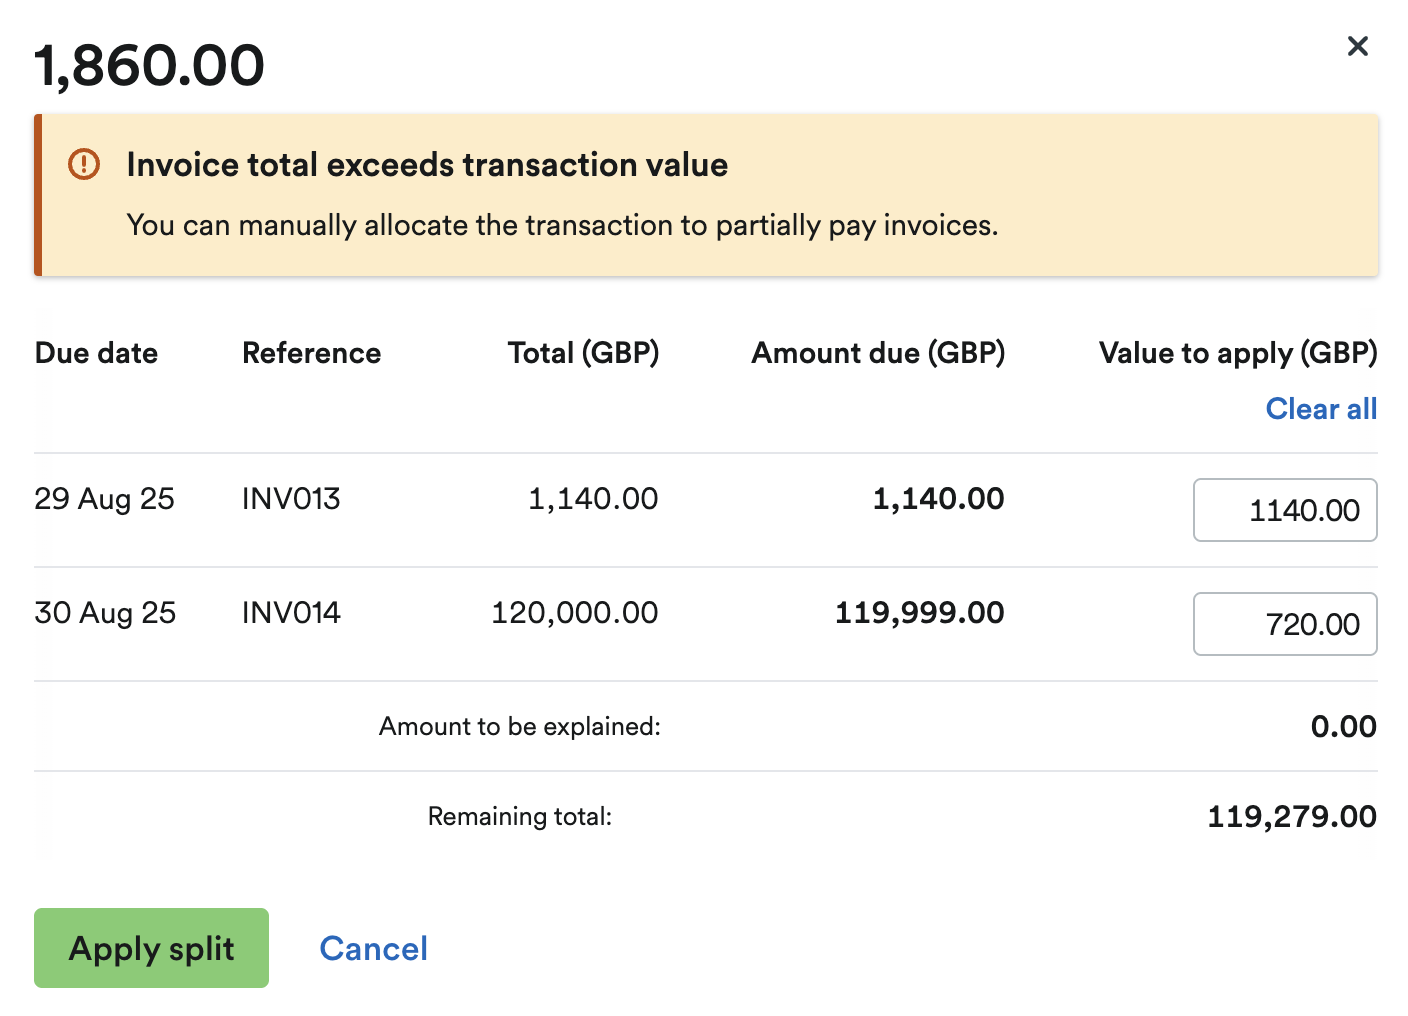Close the split dialog with X icon
Image resolution: width=1408 pixels, height=1016 pixels.
pyautogui.click(x=1357, y=46)
